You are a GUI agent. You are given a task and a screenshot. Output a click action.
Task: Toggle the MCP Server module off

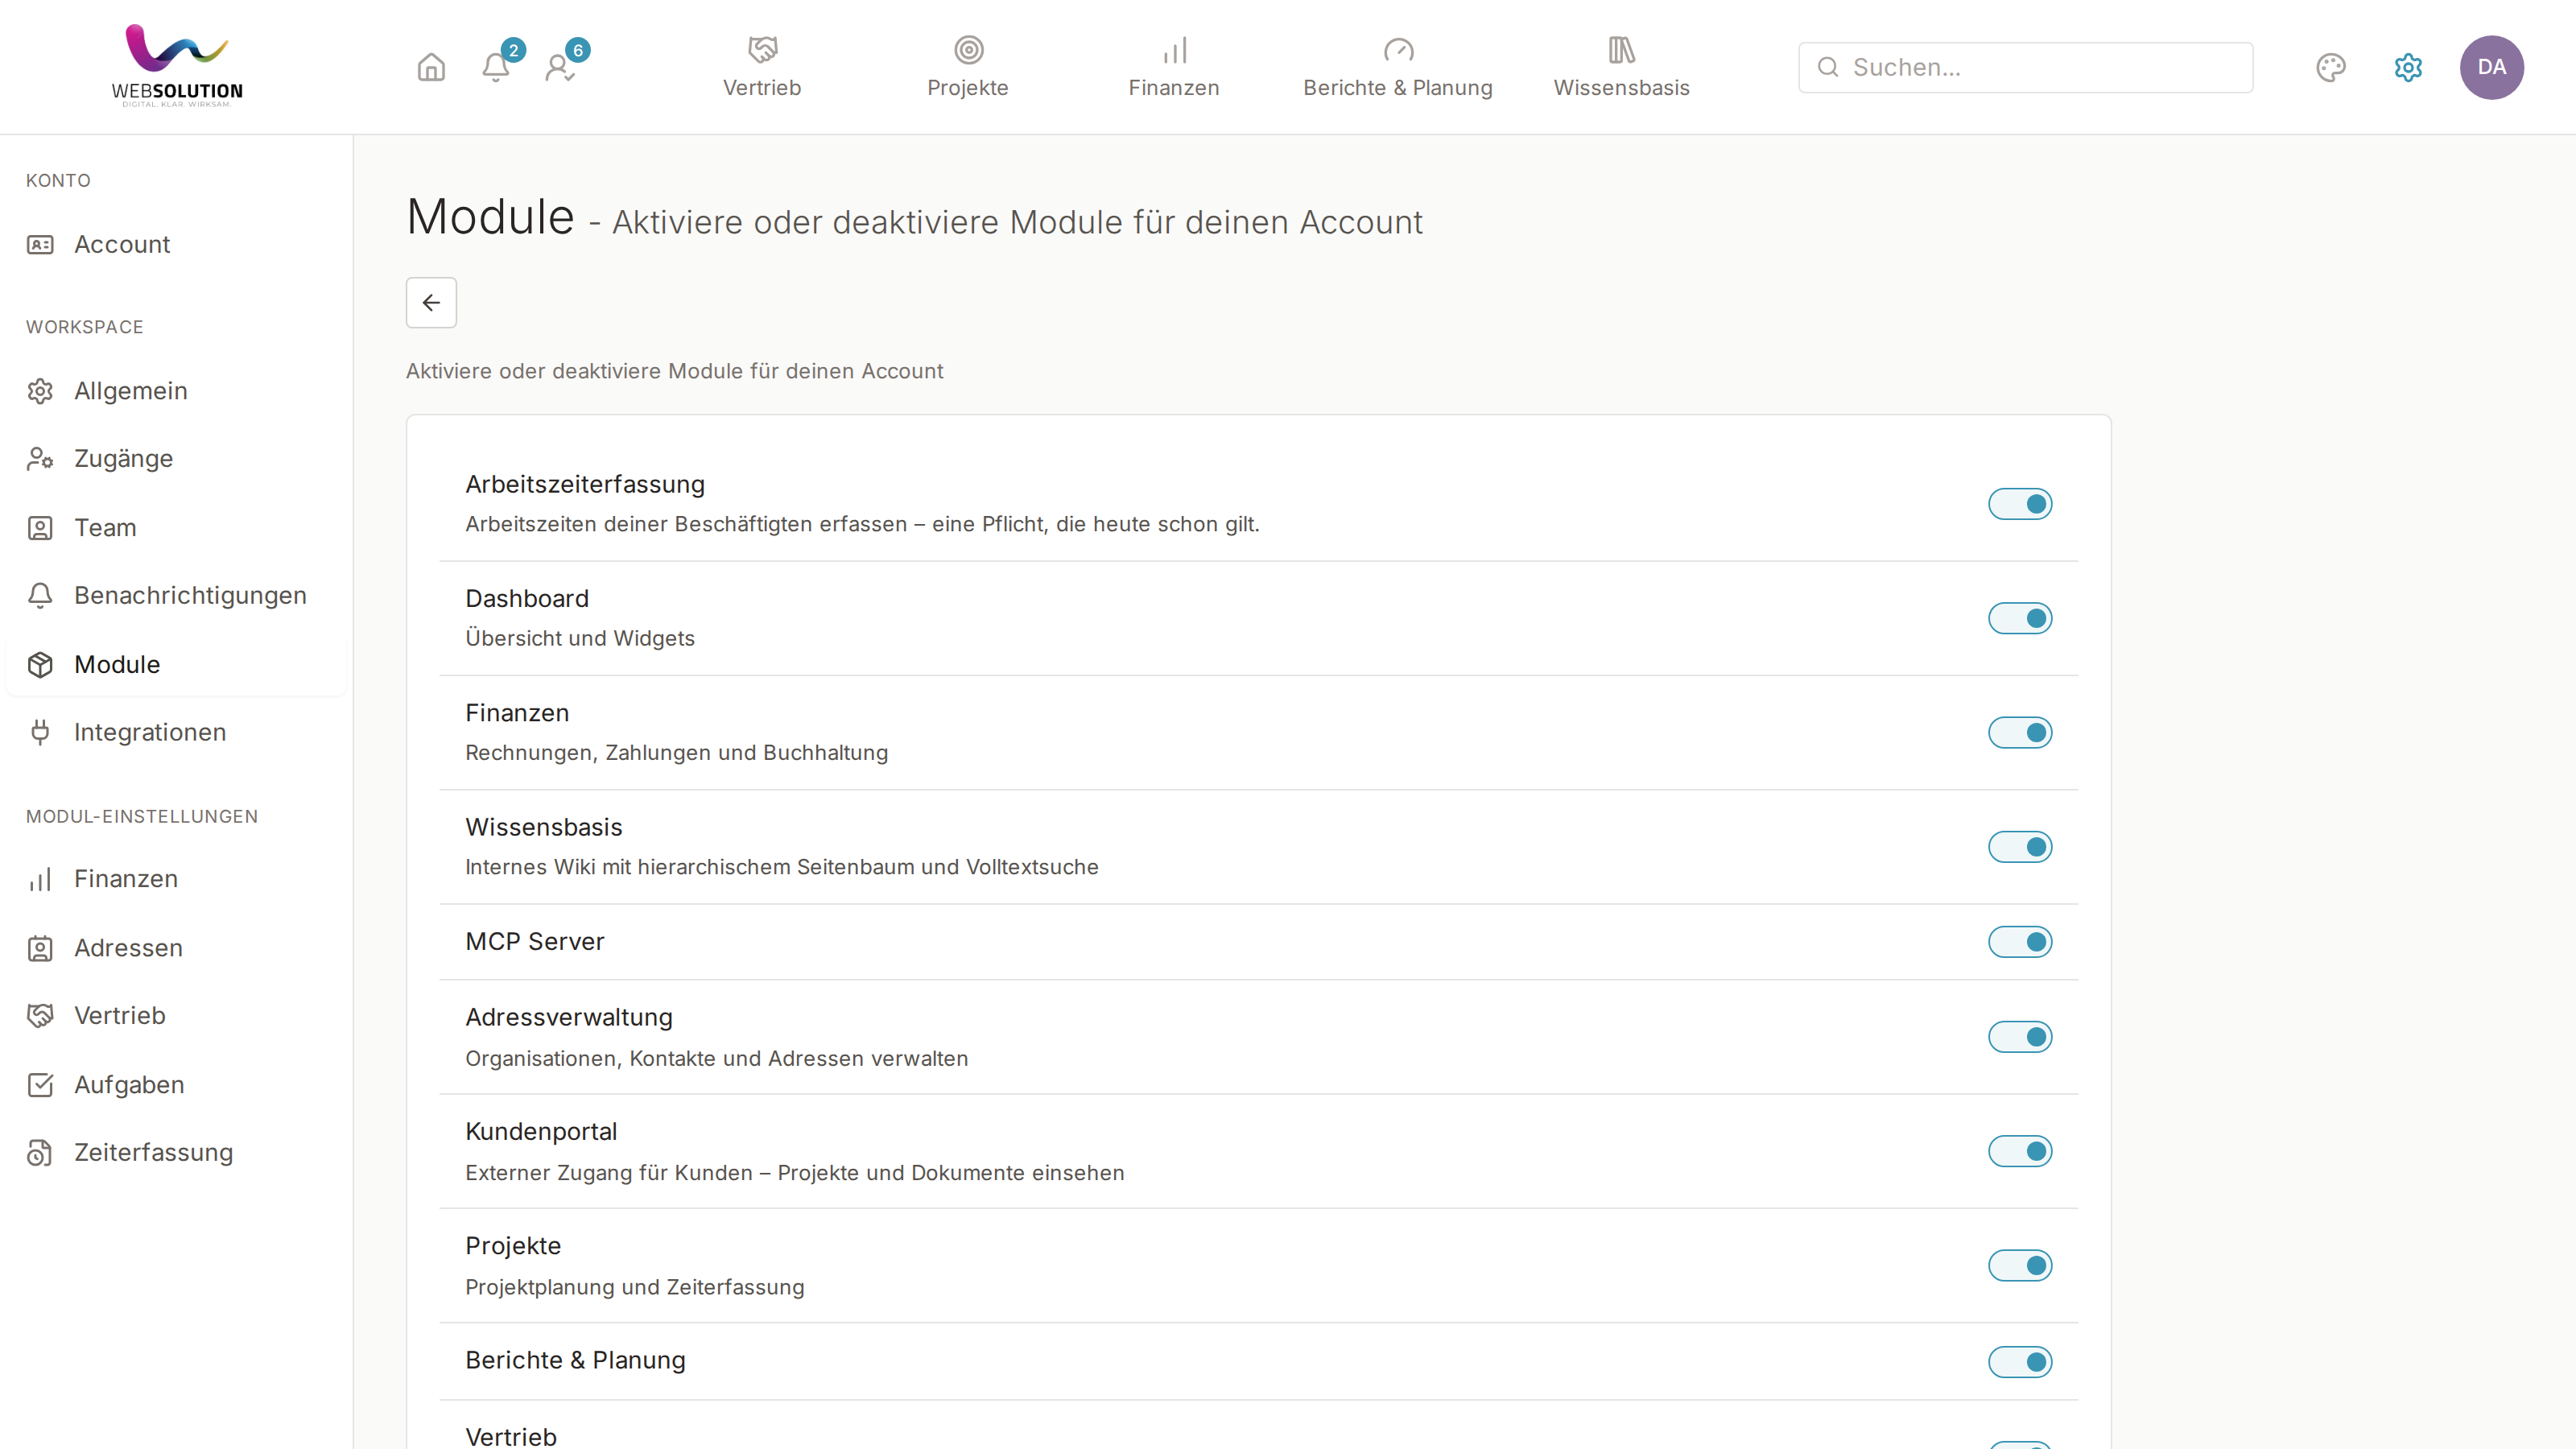[x=2020, y=942]
